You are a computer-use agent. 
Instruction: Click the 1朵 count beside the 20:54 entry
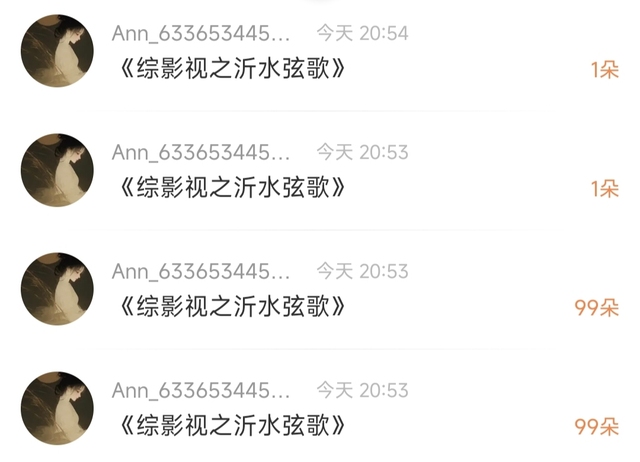605,70
